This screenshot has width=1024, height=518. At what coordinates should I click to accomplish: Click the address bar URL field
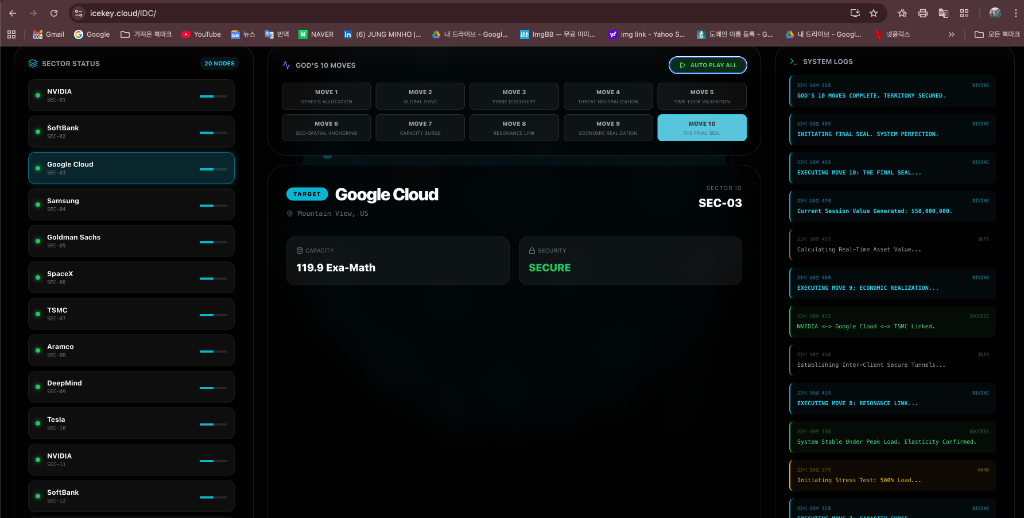pos(457,13)
